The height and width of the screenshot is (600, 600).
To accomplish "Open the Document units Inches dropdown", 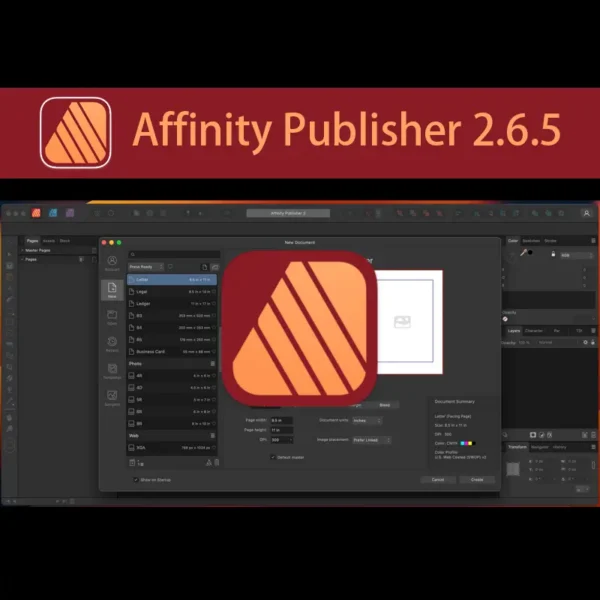I will (x=367, y=420).
